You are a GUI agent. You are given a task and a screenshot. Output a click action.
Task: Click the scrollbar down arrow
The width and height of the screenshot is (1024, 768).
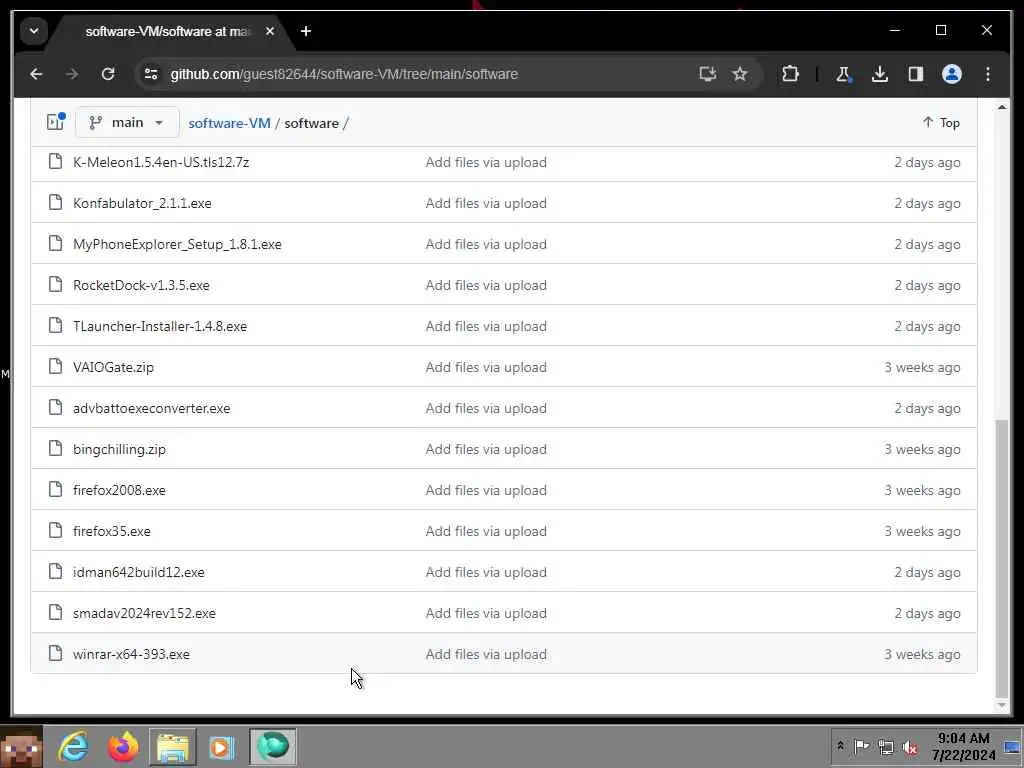pyautogui.click(x=1002, y=705)
